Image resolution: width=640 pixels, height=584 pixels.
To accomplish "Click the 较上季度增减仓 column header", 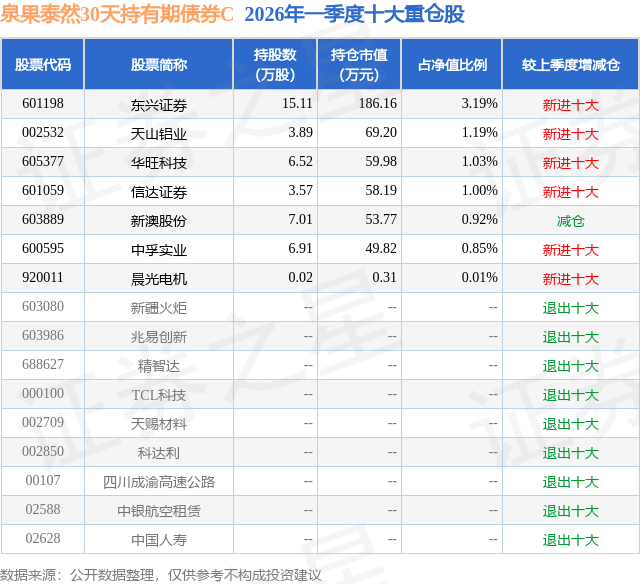I will [x=571, y=64].
